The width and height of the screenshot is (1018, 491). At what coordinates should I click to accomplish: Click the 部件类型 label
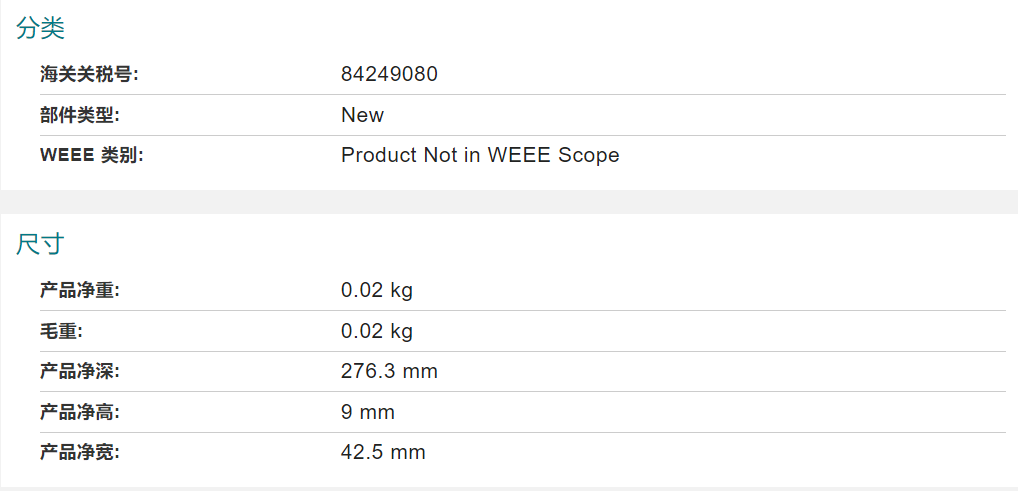click(80, 116)
